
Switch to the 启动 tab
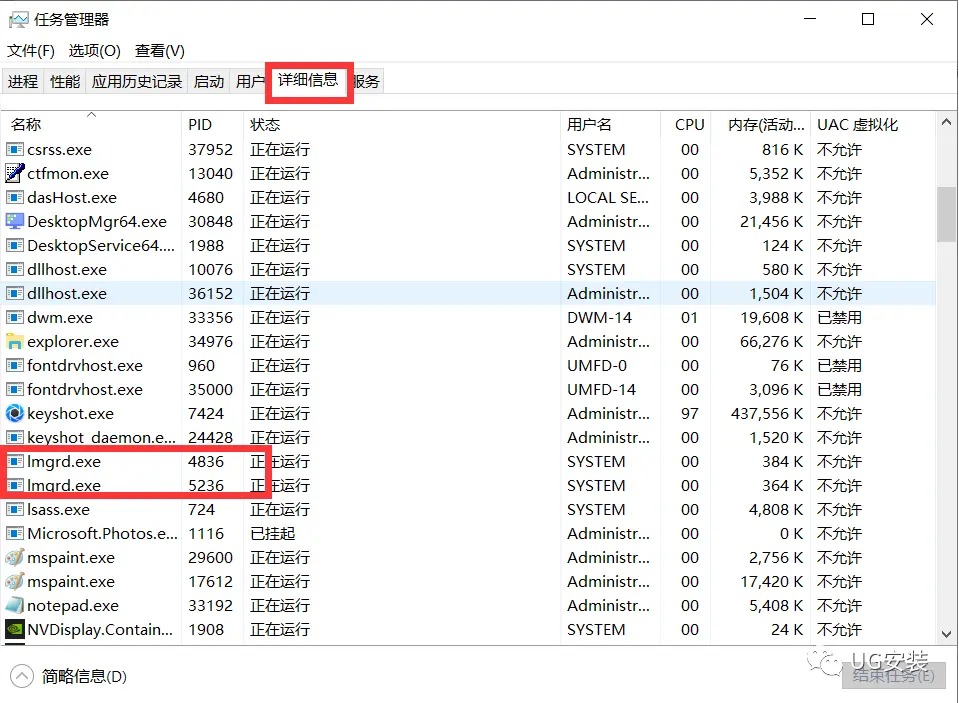pos(209,81)
